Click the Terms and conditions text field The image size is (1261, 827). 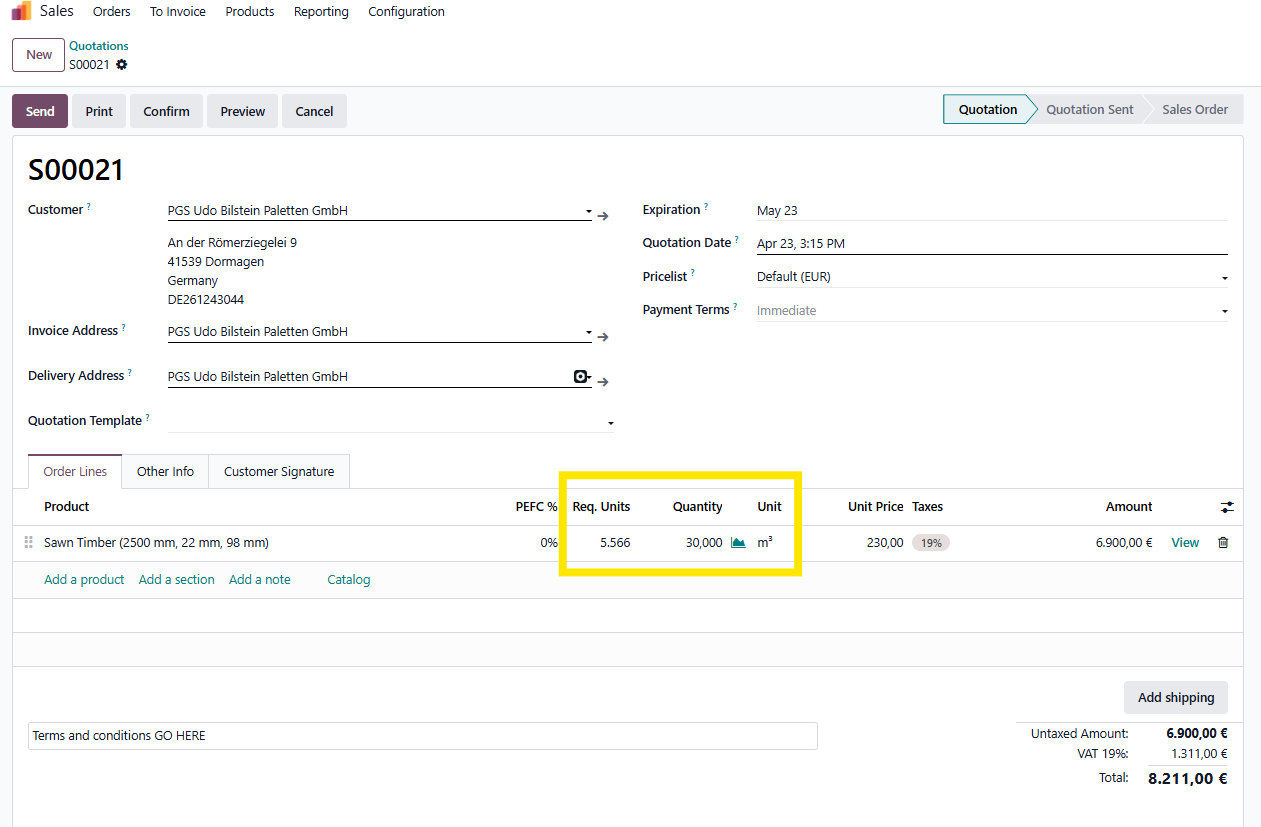click(422, 736)
